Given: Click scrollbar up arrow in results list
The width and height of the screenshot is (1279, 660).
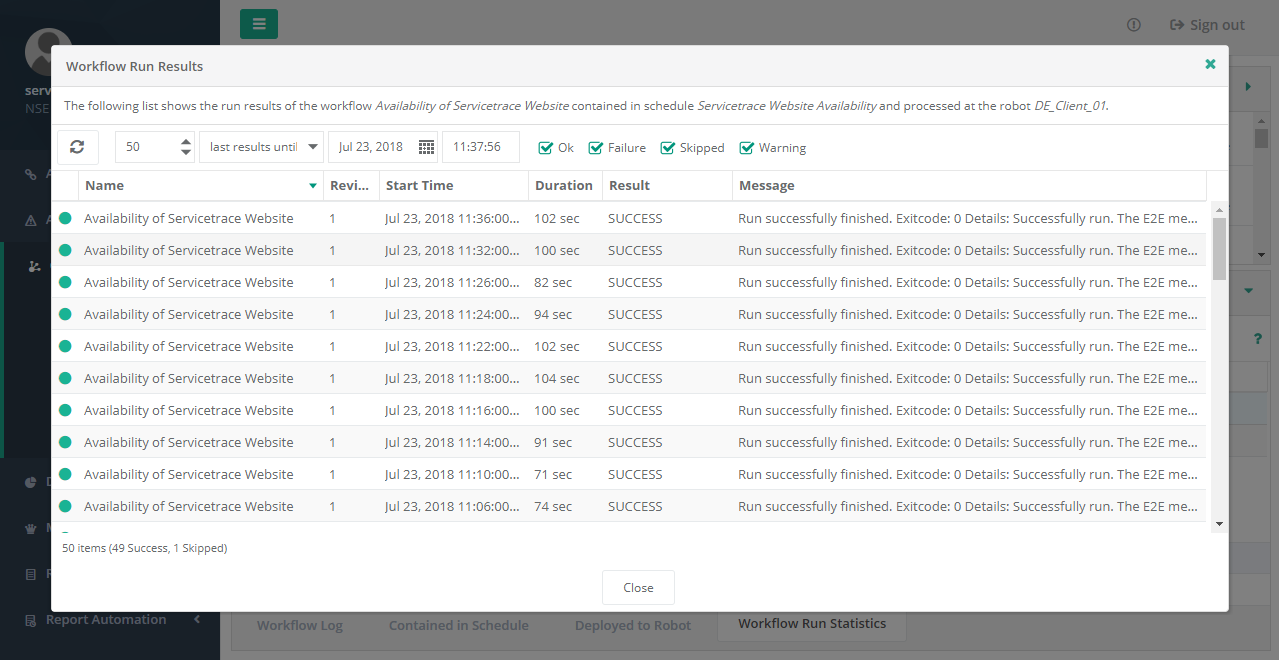Looking at the screenshot, I should coord(1219,209).
